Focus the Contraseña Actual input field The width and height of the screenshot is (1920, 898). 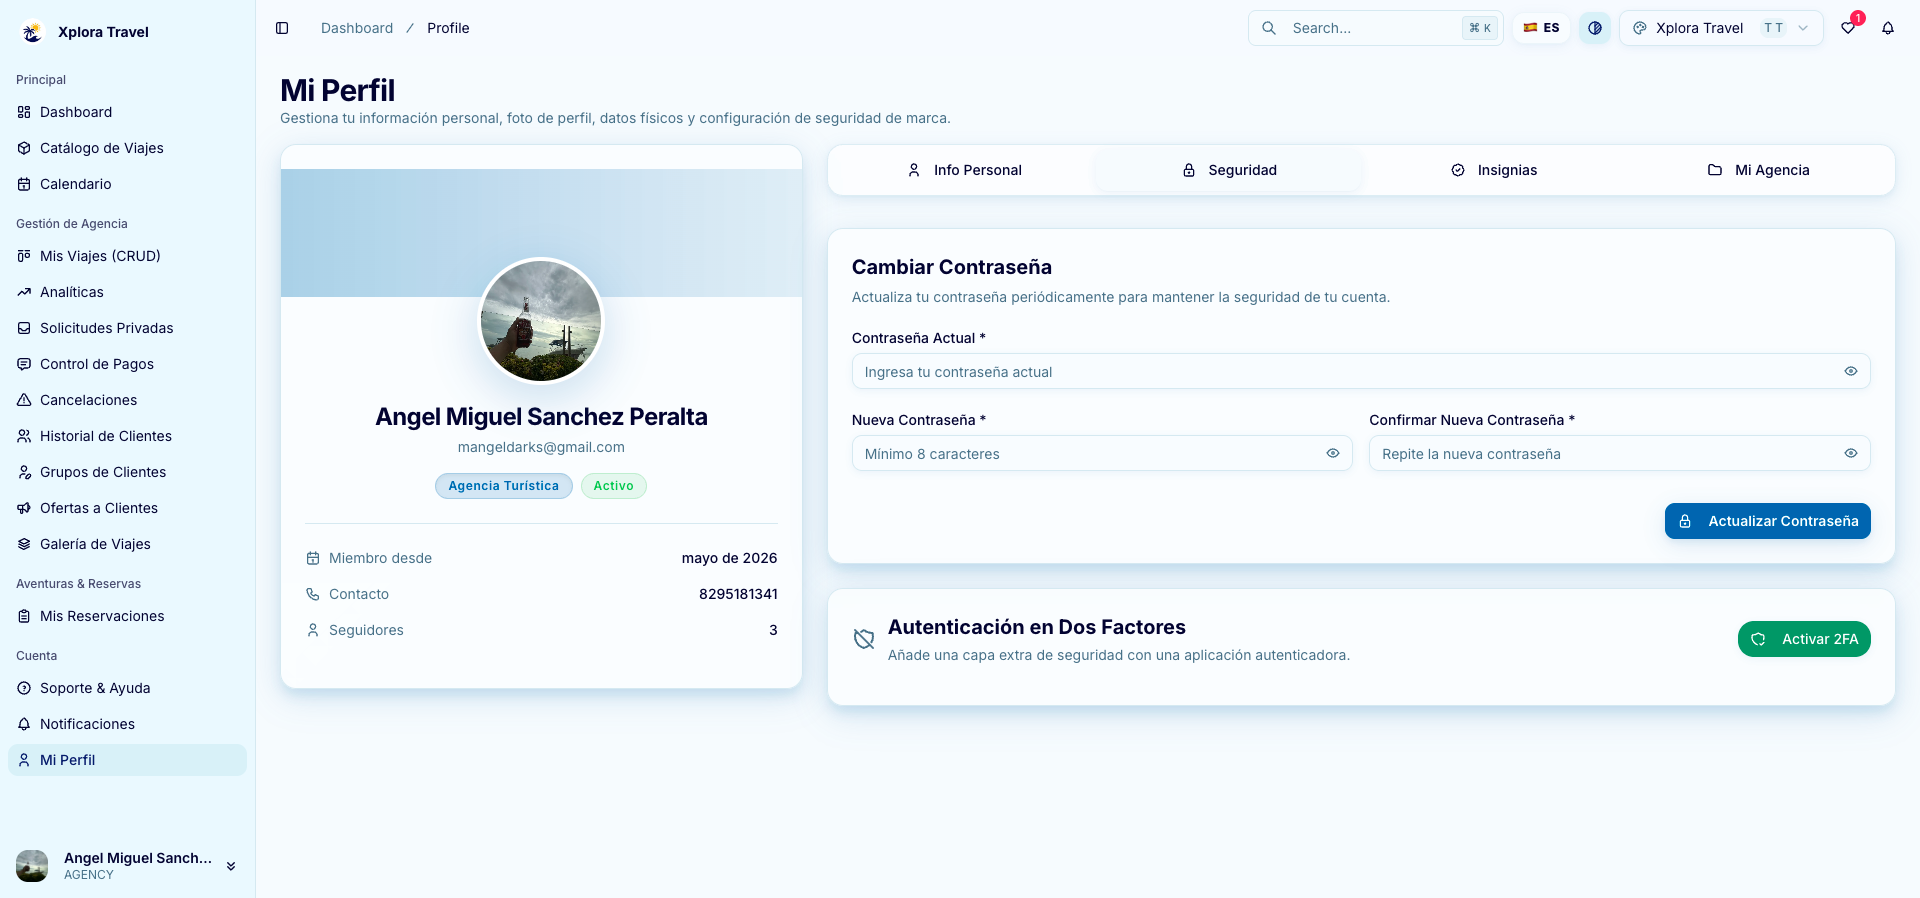[1361, 371]
